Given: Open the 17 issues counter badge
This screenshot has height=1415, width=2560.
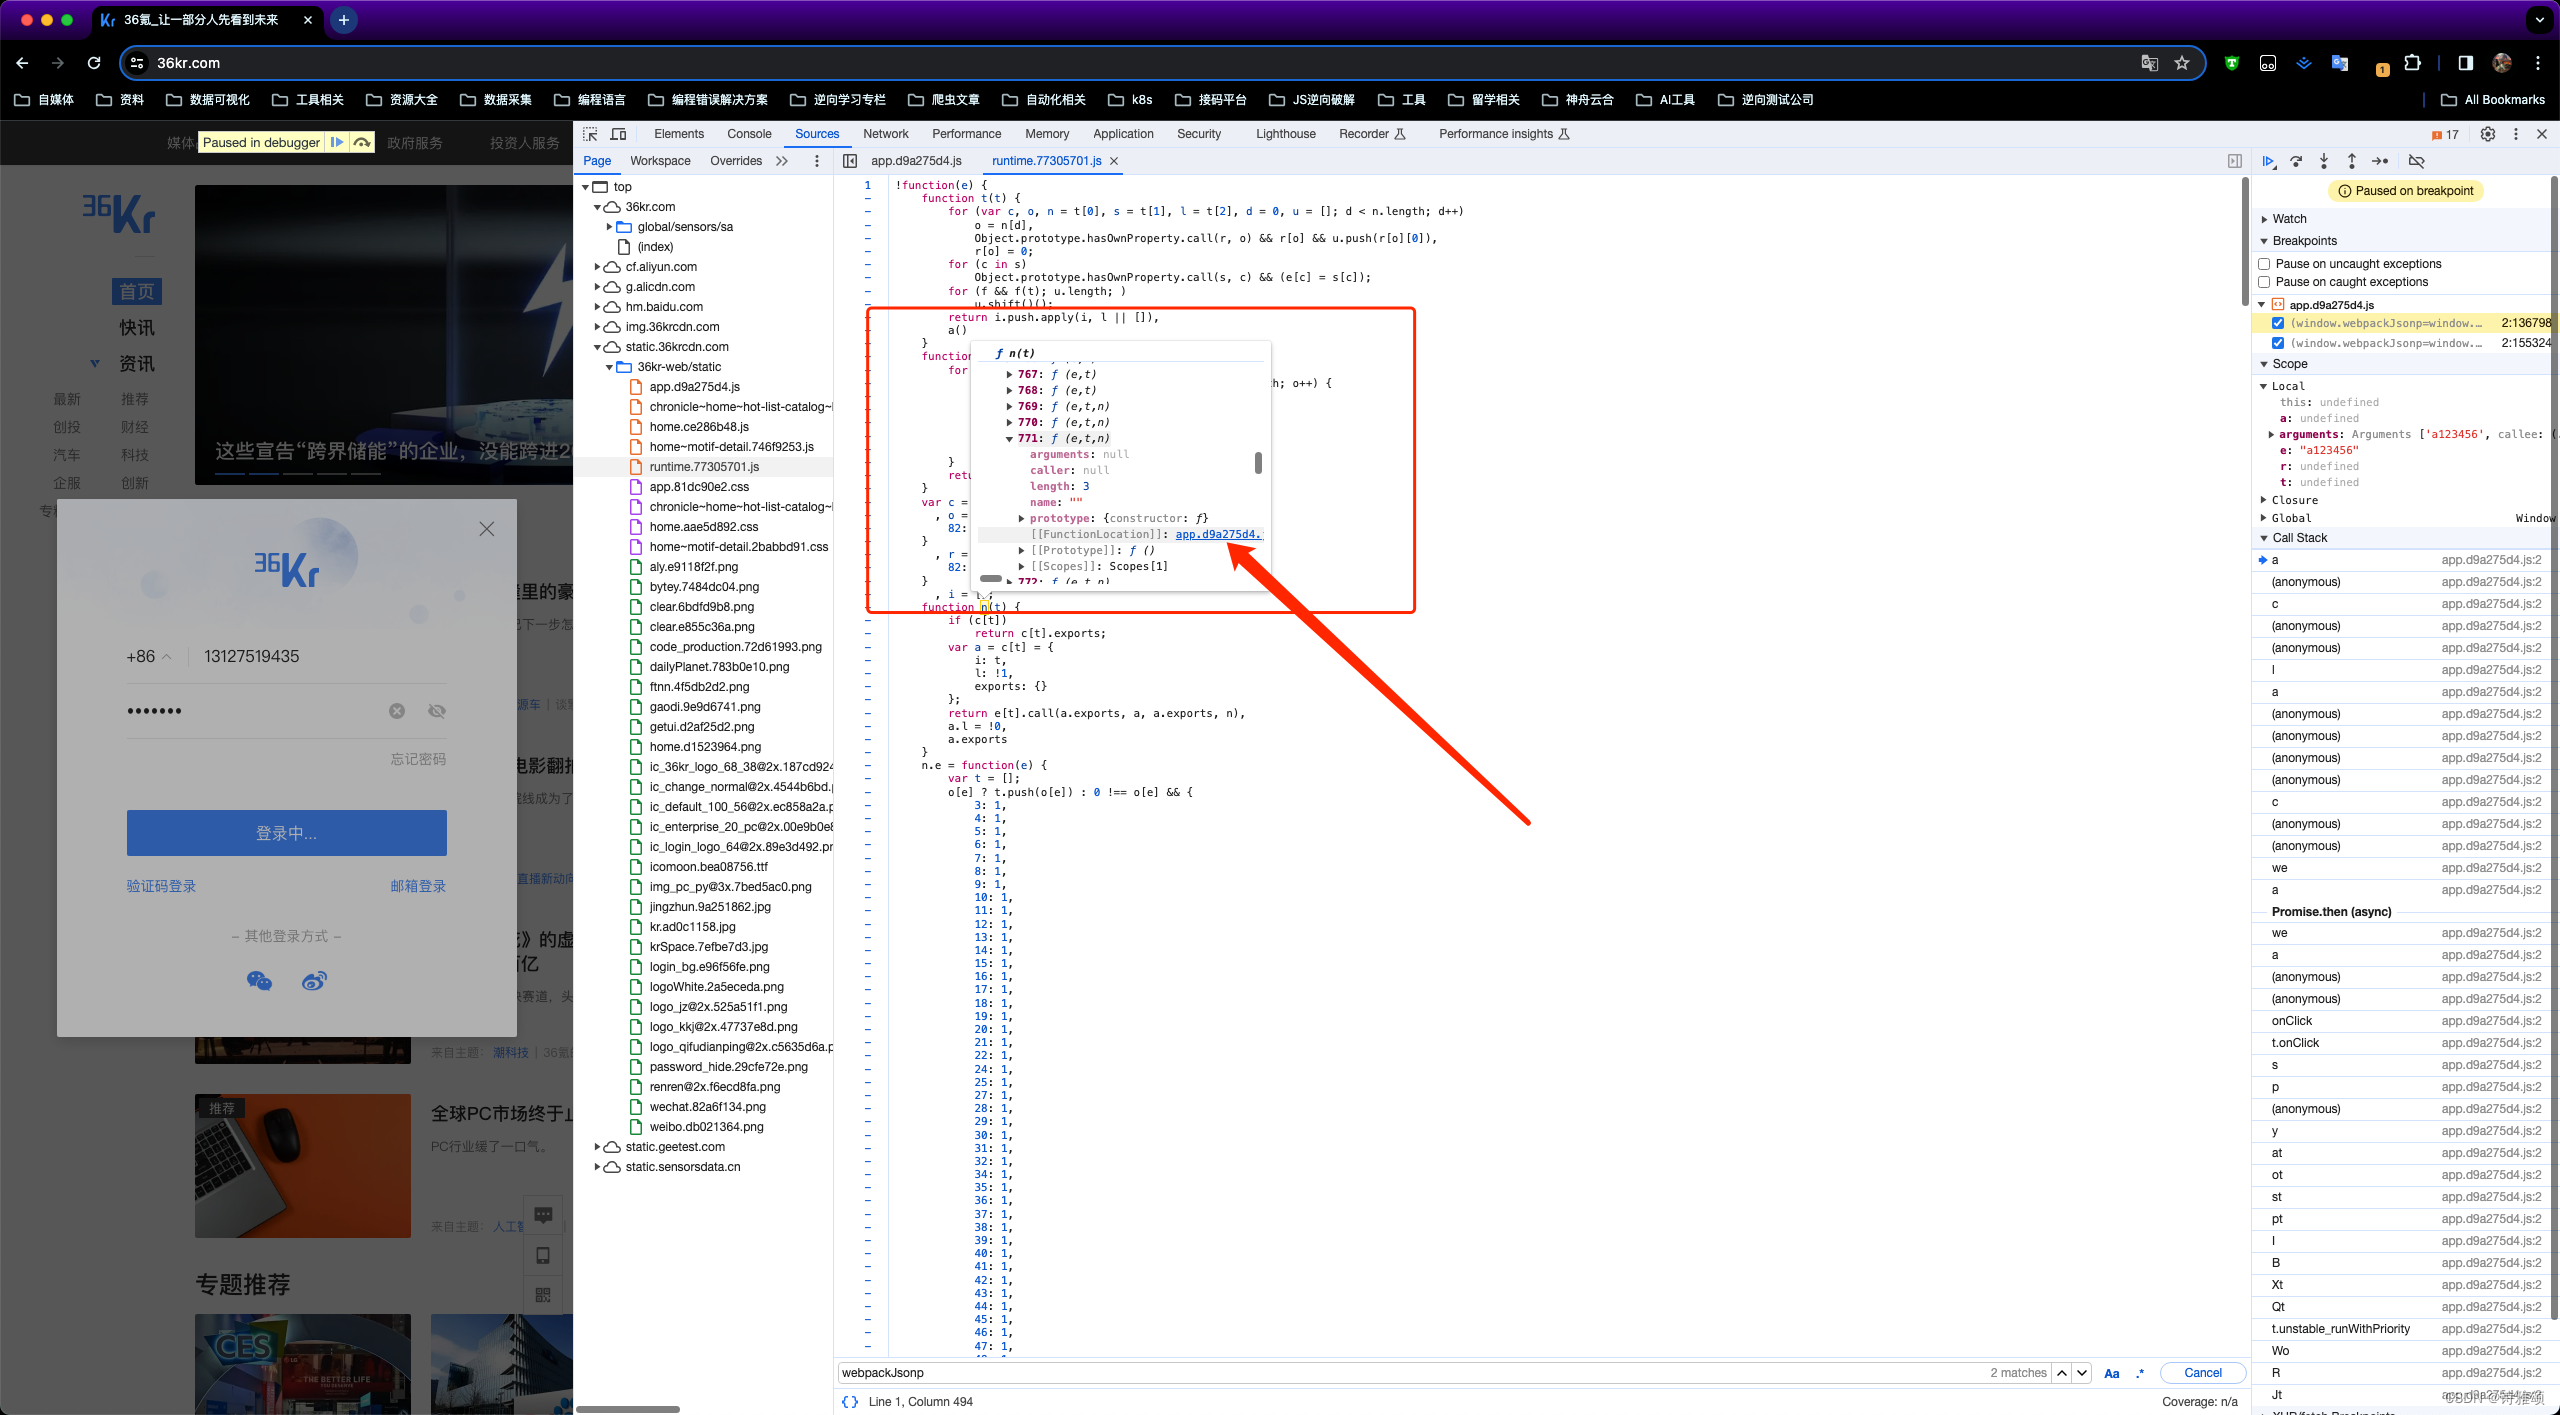Looking at the screenshot, I should pyautogui.click(x=2445, y=134).
